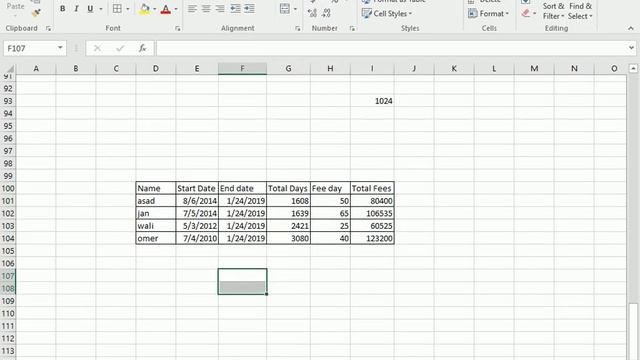Click the vertical scrollbar up arrow
The height and width of the screenshot is (360, 640).
coord(633,69)
